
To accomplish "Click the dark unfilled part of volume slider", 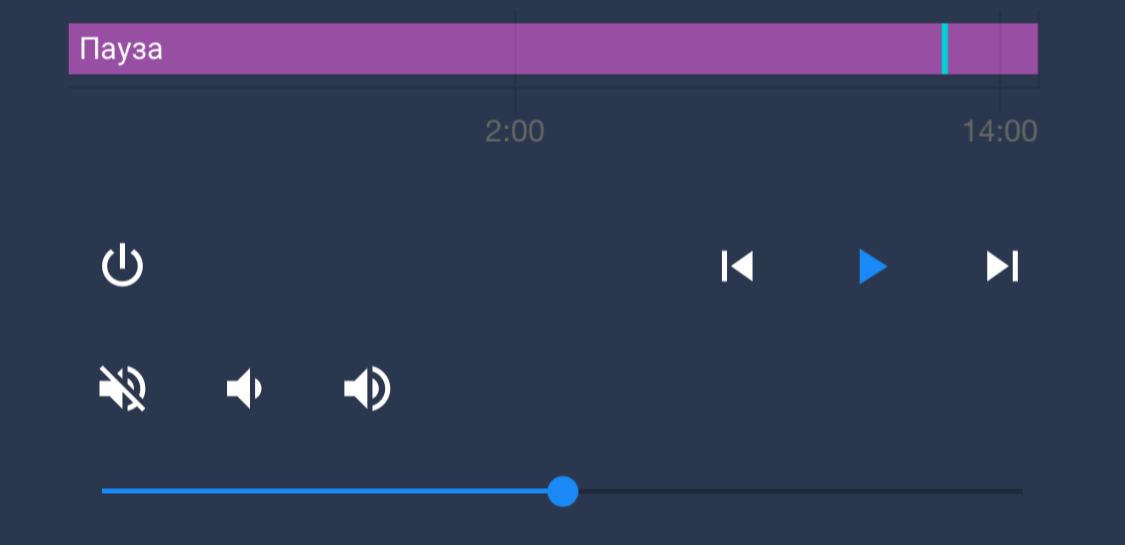I will pyautogui.click(x=800, y=491).
